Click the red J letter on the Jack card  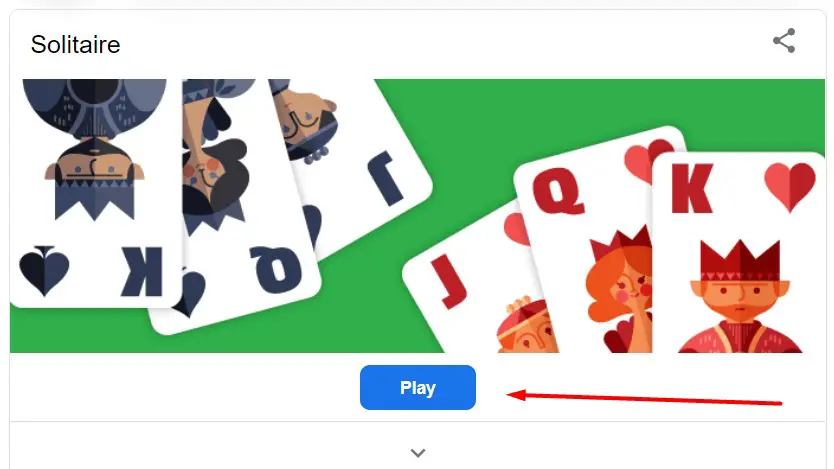(450, 281)
